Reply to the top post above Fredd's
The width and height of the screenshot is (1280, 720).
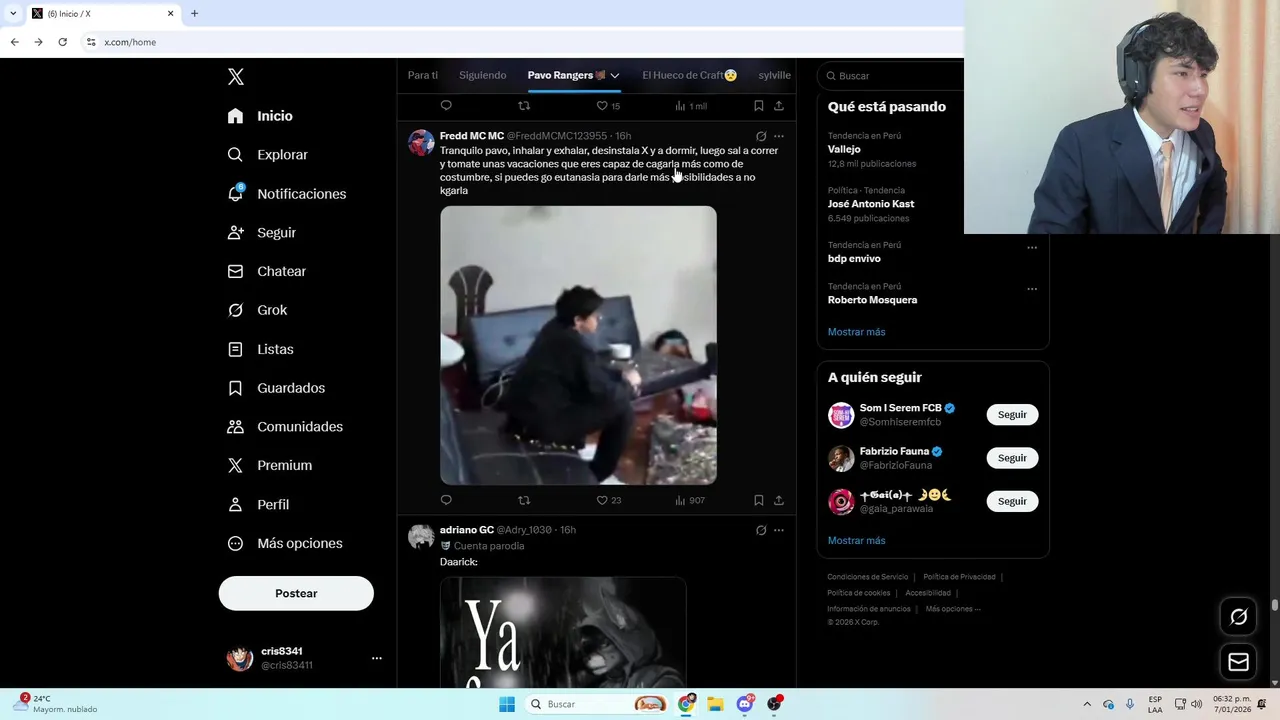pos(446,106)
